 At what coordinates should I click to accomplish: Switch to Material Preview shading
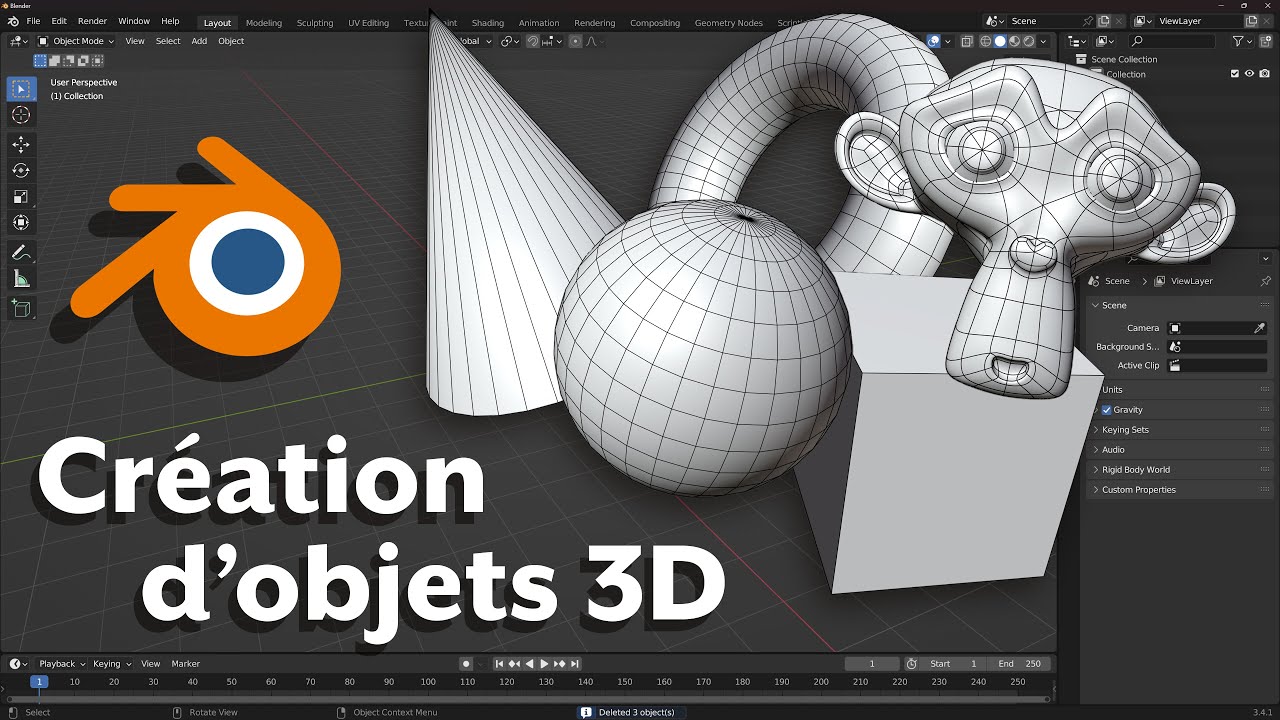click(x=1014, y=41)
